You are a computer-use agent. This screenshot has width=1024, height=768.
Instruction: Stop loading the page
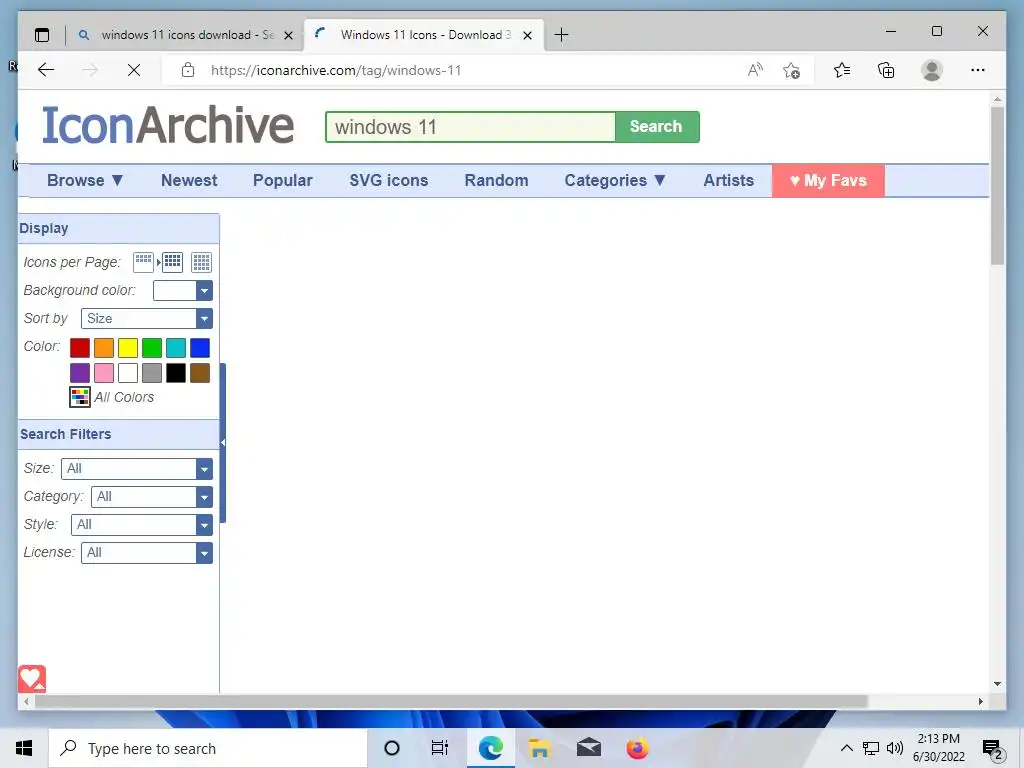134,70
